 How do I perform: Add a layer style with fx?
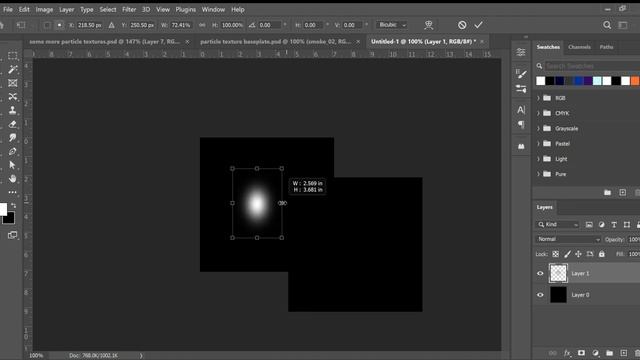pos(567,353)
